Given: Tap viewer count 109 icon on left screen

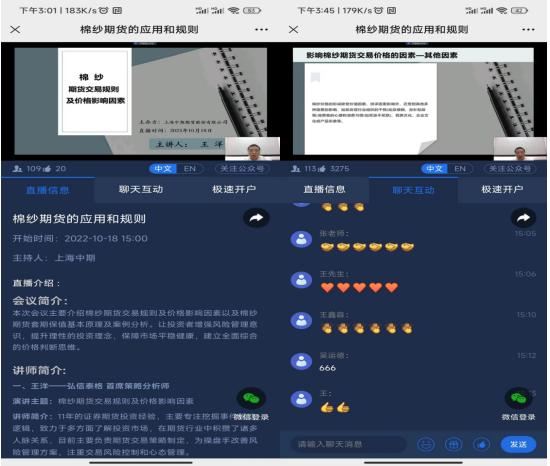Looking at the screenshot, I should (17, 169).
